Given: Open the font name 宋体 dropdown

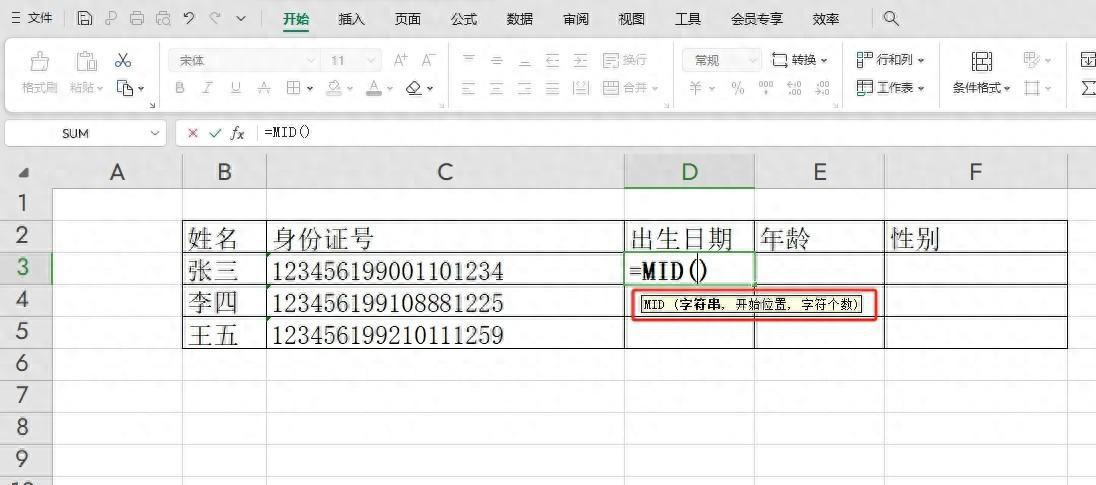Looking at the screenshot, I should (x=311, y=61).
